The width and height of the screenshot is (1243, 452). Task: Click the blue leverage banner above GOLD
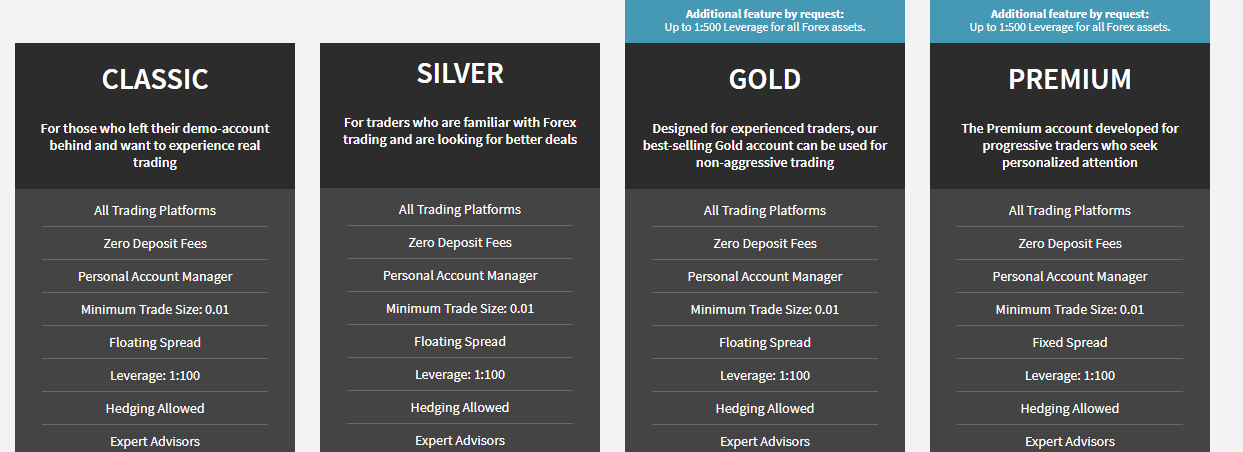click(x=765, y=21)
